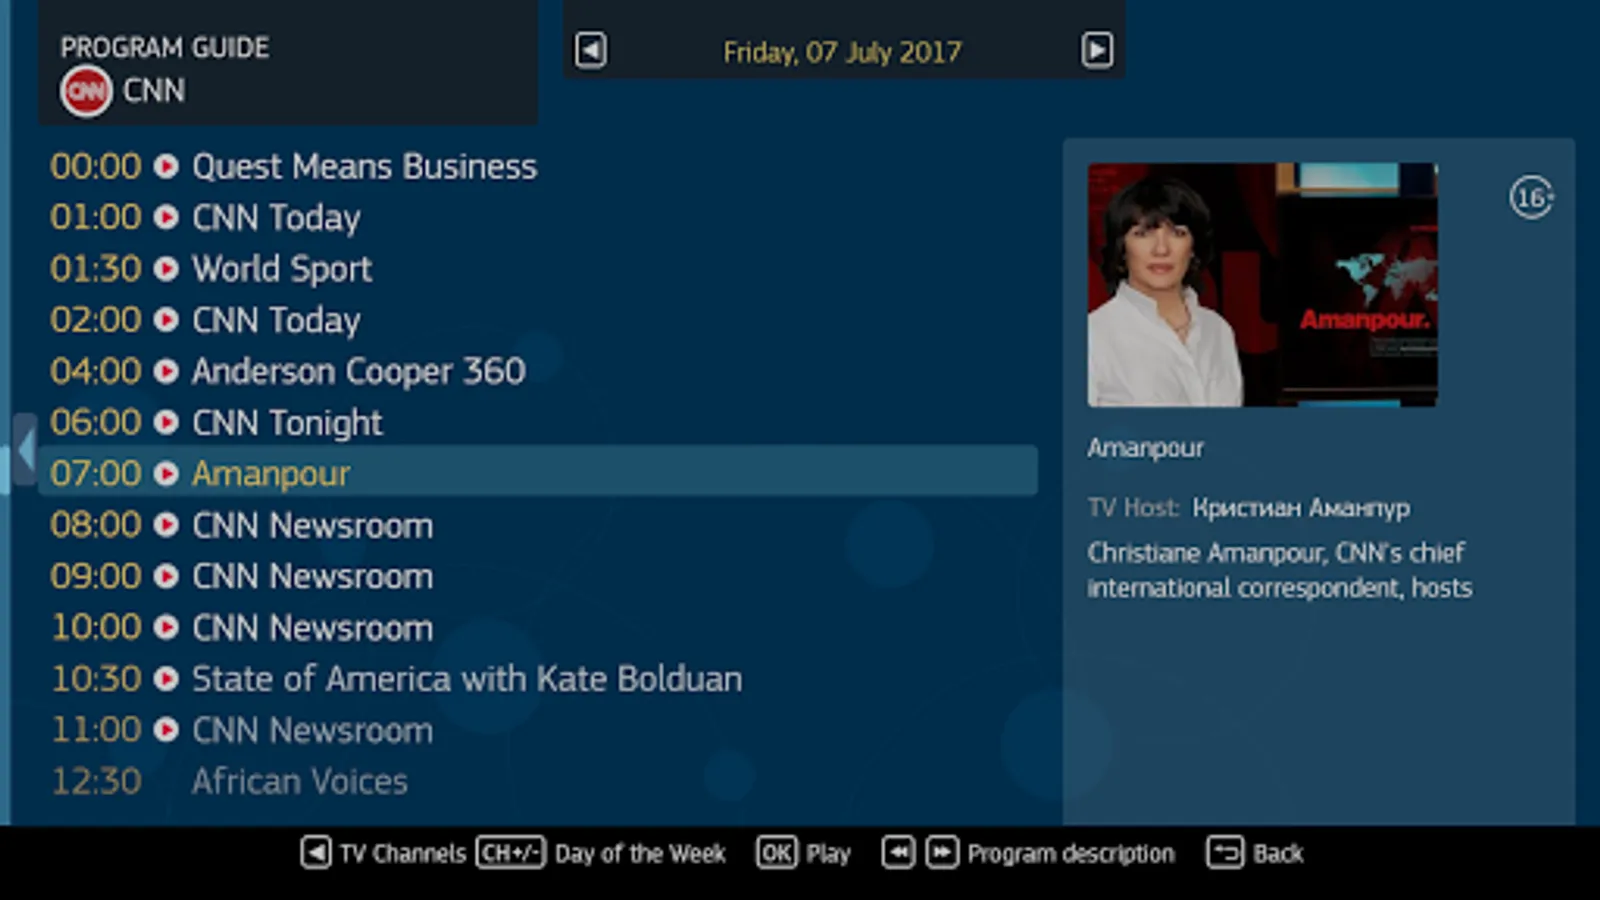This screenshot has height=900, width=1600.
Task: Select Anderson Cooper 360 at 04:00
Action: [x=538, y=371]
